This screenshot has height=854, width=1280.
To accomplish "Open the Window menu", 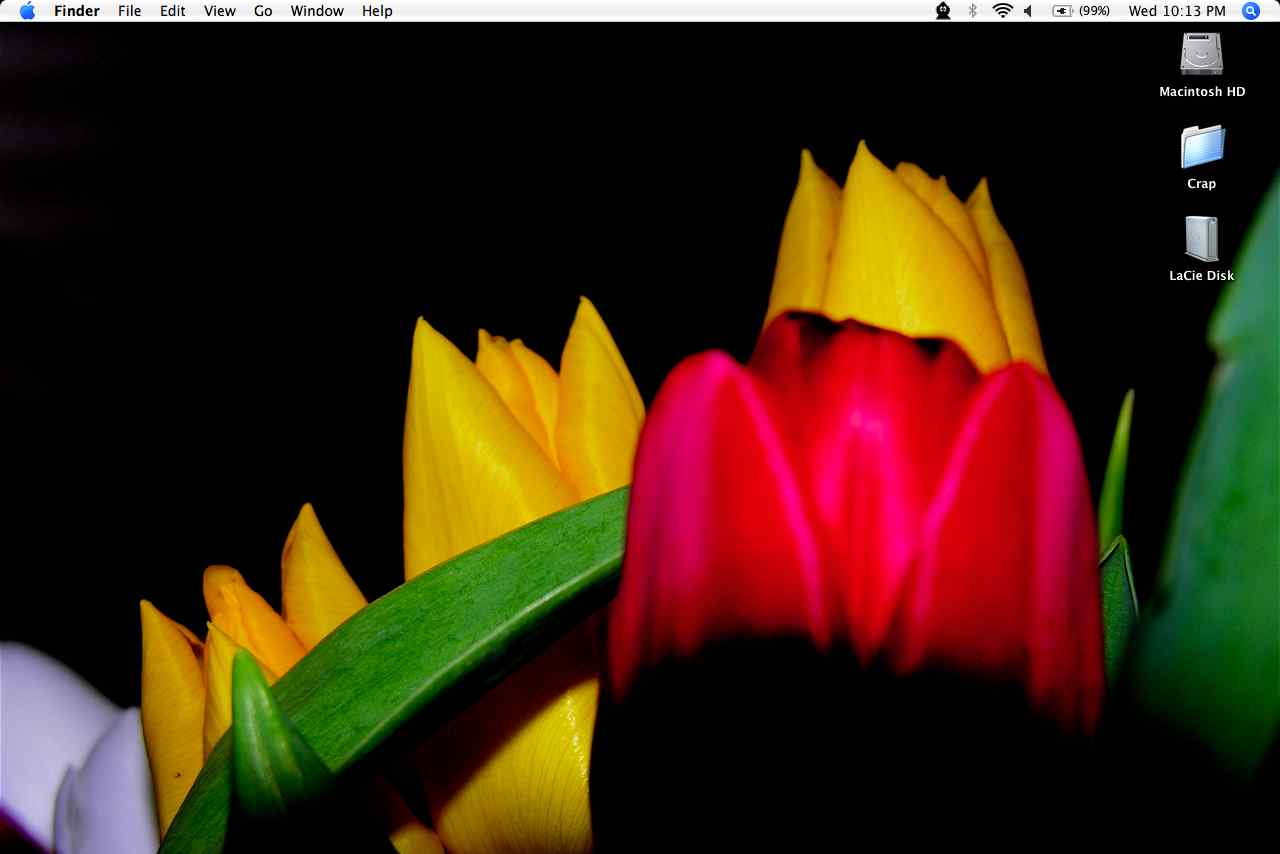I will click(317, 11).
